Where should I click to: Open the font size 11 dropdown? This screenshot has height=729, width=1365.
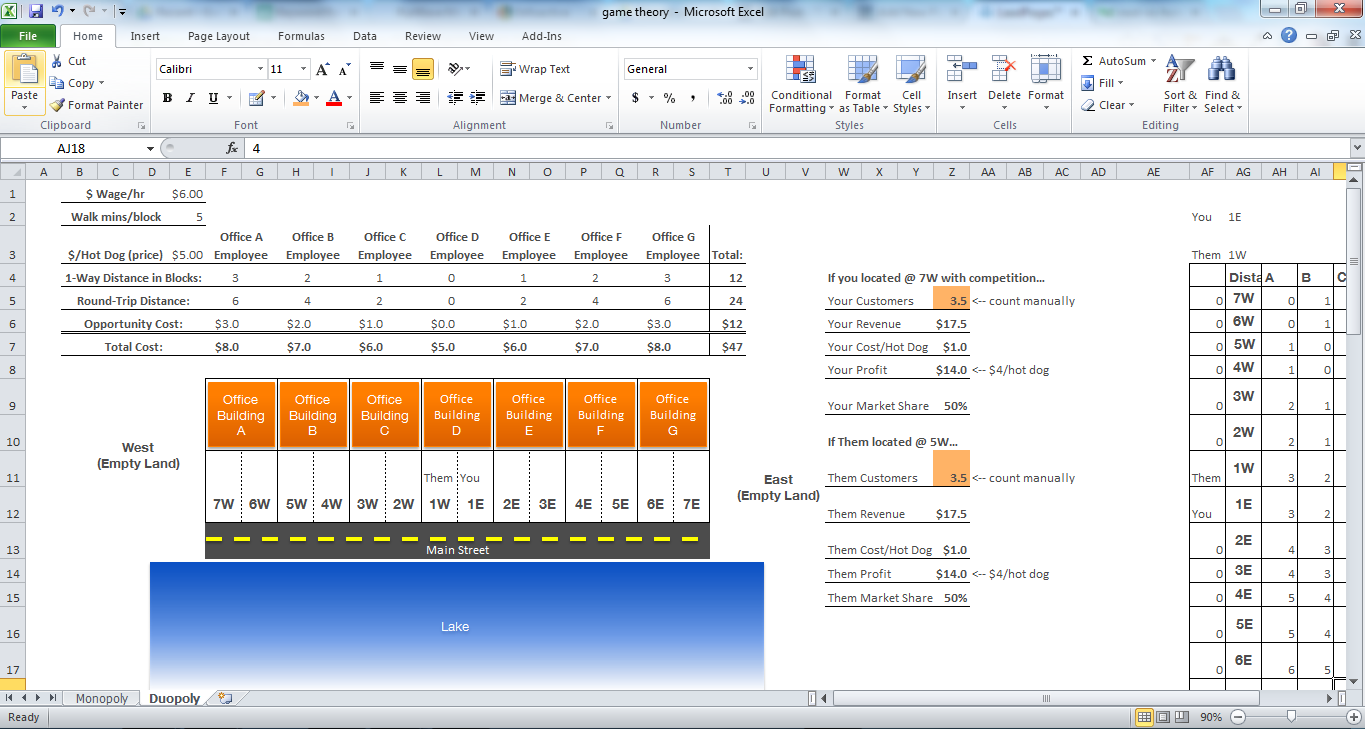[304, 69]
